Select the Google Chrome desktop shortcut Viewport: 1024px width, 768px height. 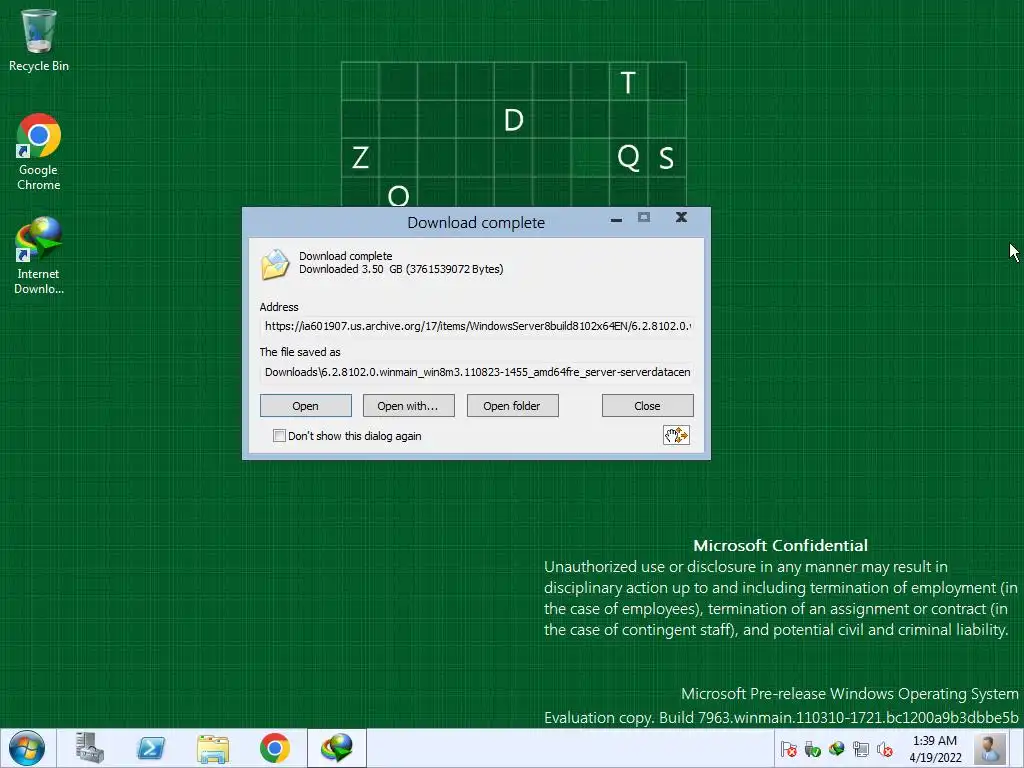click(x=39, y=152)
